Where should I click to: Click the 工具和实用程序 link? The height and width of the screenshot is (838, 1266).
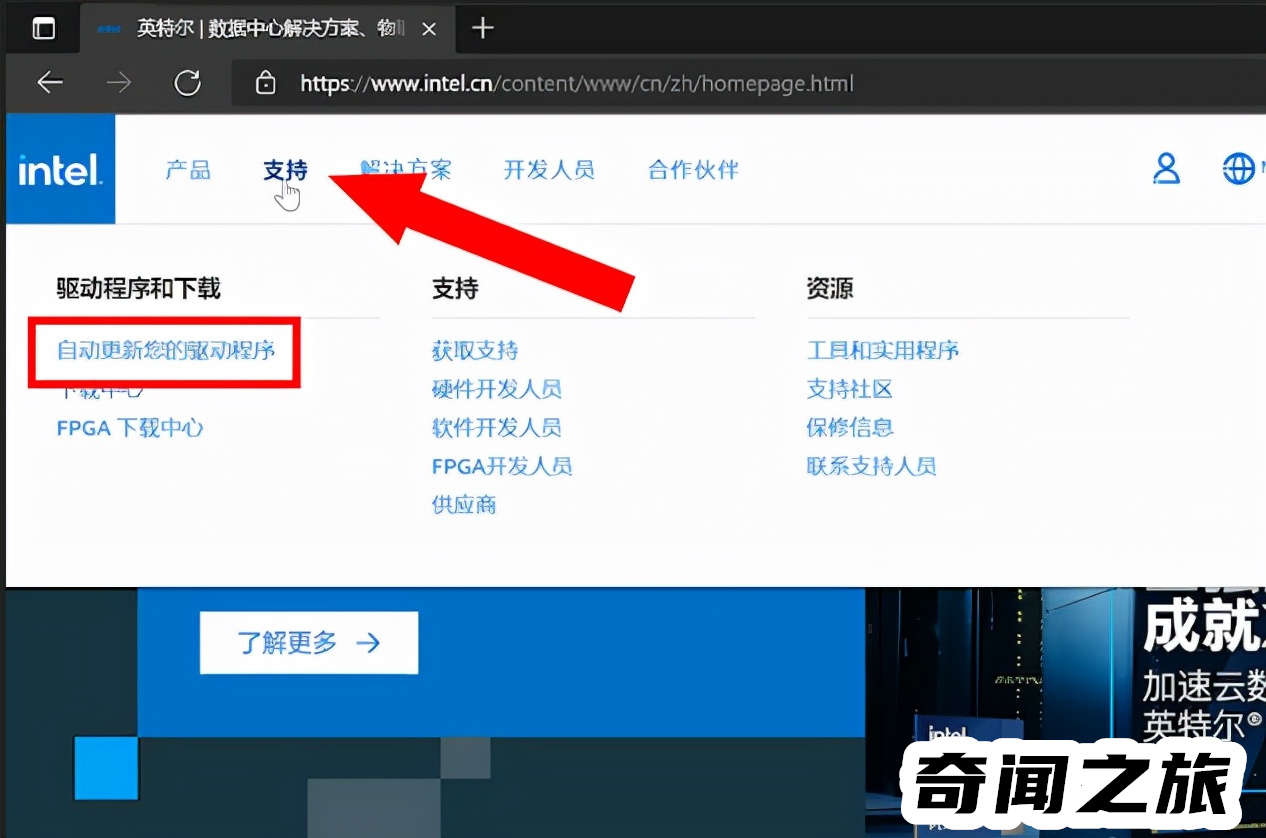883,351
